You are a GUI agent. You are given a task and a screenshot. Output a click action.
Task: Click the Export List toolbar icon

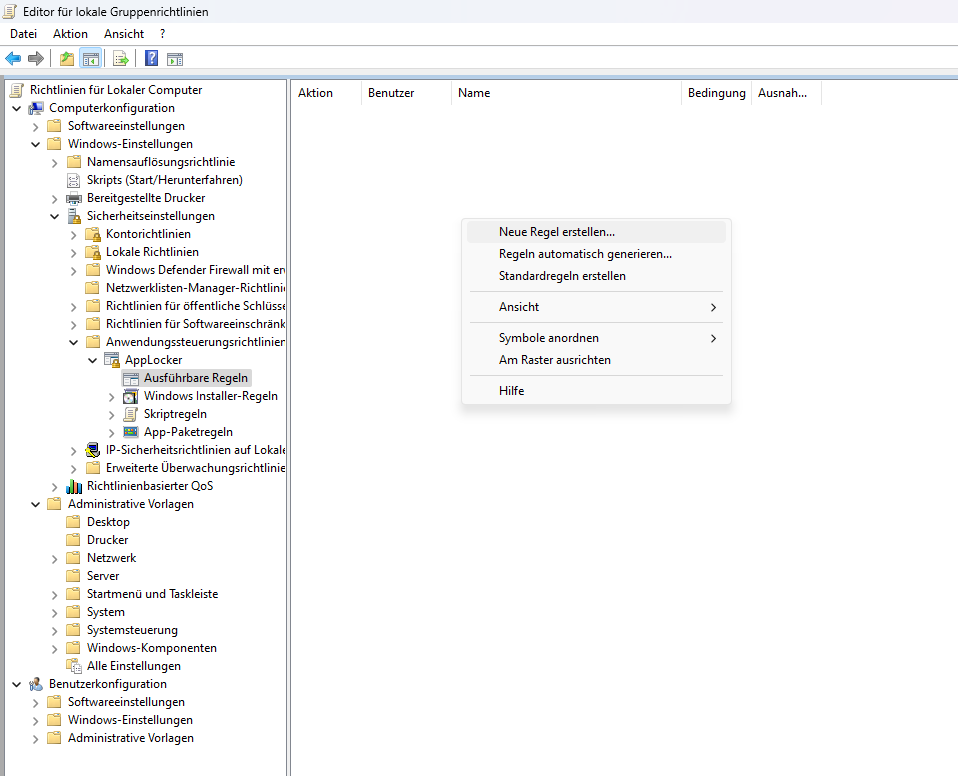[x=121, y=59]
